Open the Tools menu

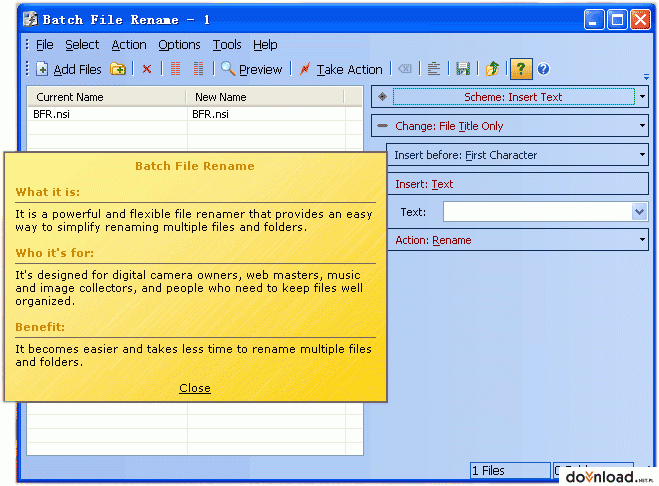pyautogui.click(x=227, y=45)
